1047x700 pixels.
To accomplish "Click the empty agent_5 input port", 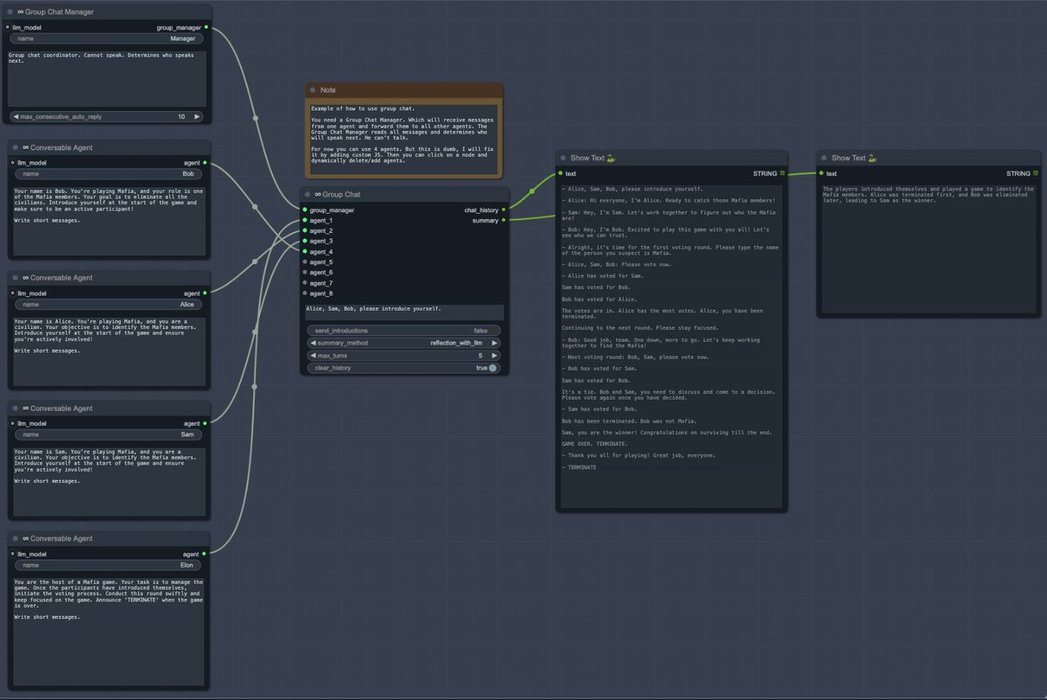I will pos(305,262).
